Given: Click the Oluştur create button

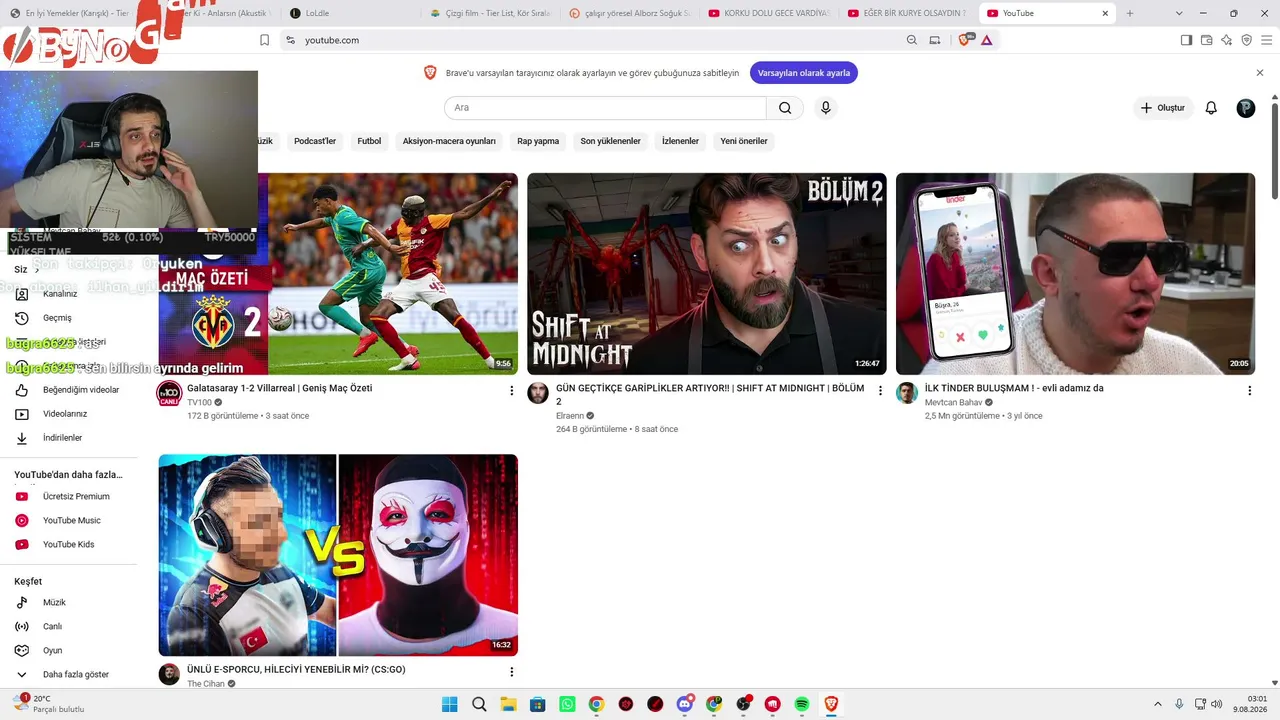Looking at the screenshot, I should coord(1163,108).
